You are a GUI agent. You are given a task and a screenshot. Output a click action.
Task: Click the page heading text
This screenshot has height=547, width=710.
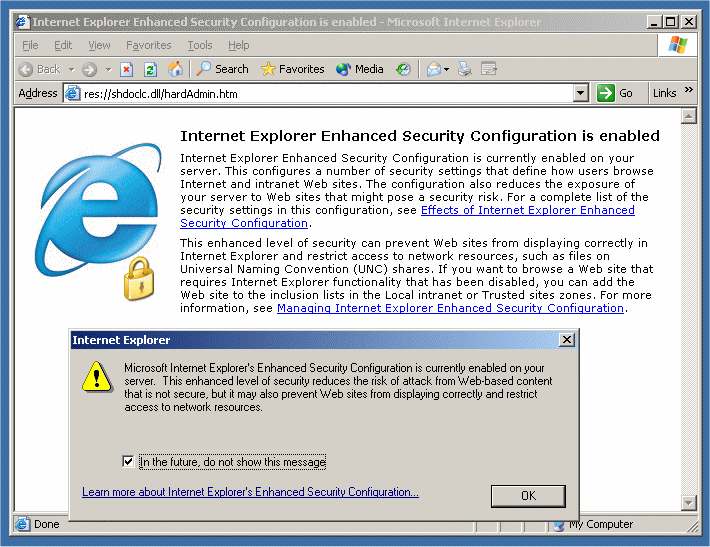pyautogui.click(x=420, y=136)
